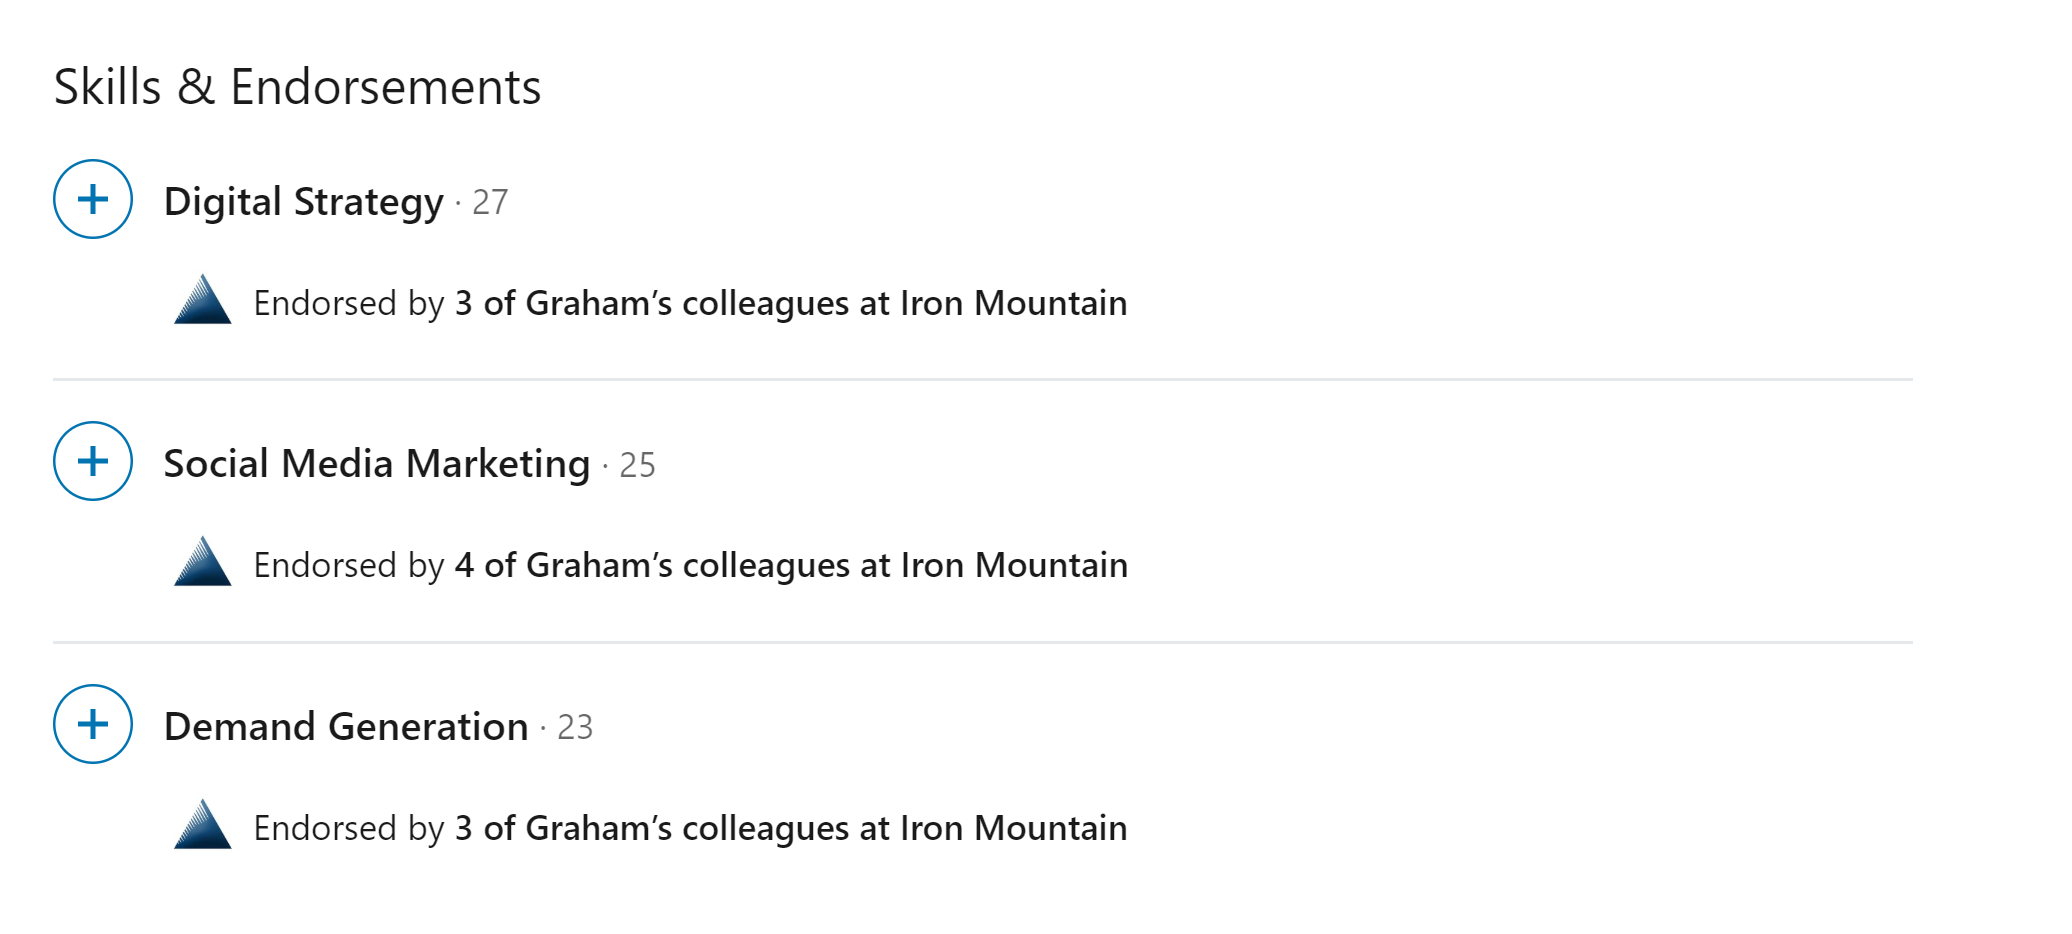Add endorsement for Demand Generation via plus
Image resolution: width=2072 pixels, height=934 pixels.
pyautogui.click(x=93, y=724)
